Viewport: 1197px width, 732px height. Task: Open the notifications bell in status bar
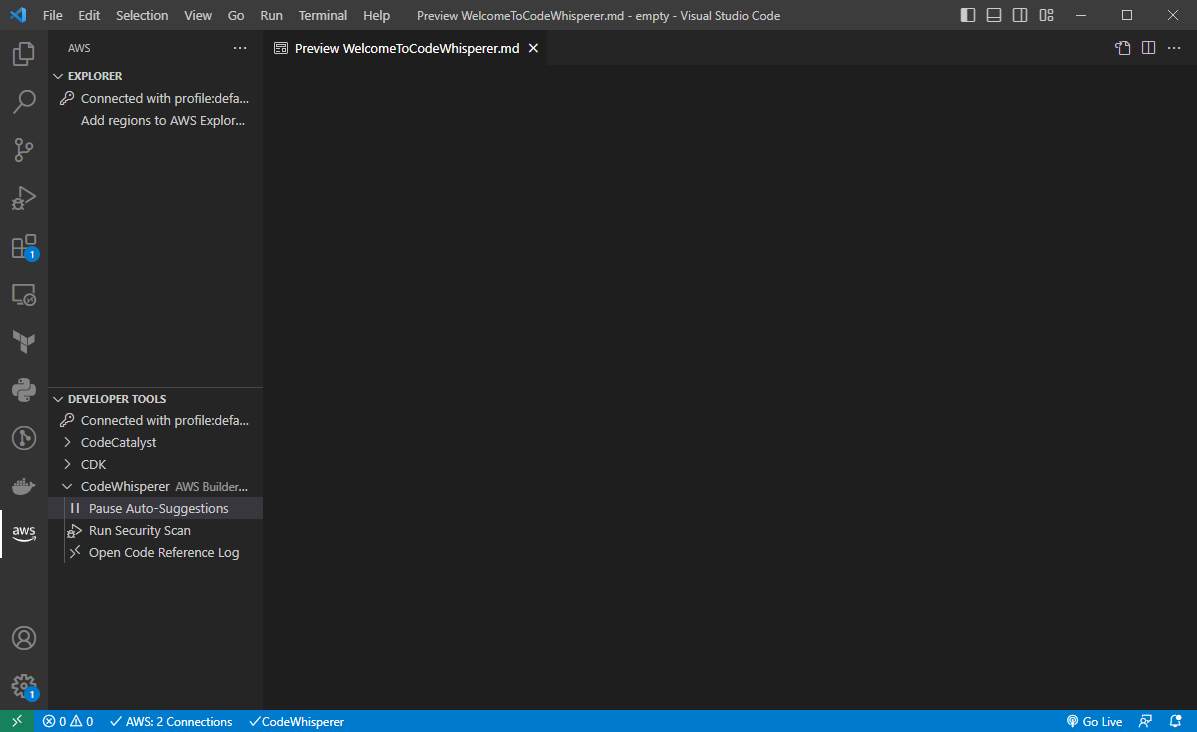click(1176, 721)
